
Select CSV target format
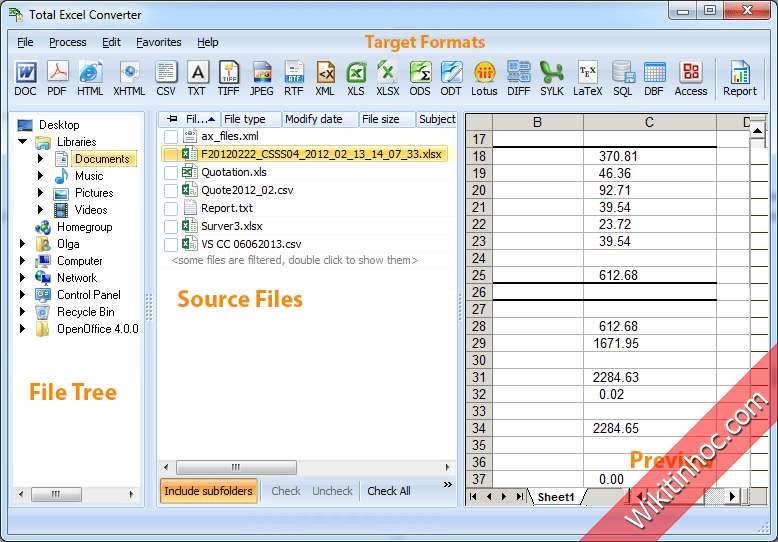click(x=166, y=78)
